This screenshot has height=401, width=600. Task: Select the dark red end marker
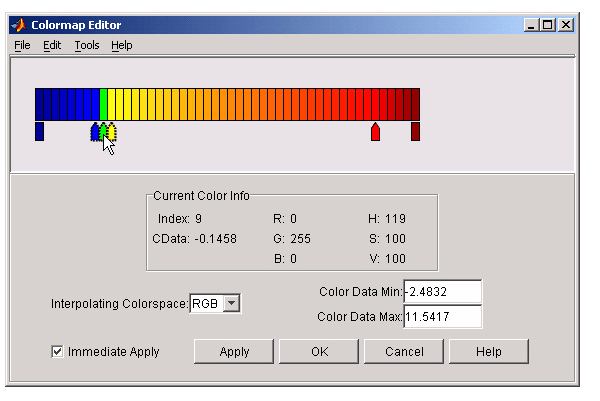pyautogui.click(x=415, y=131)
